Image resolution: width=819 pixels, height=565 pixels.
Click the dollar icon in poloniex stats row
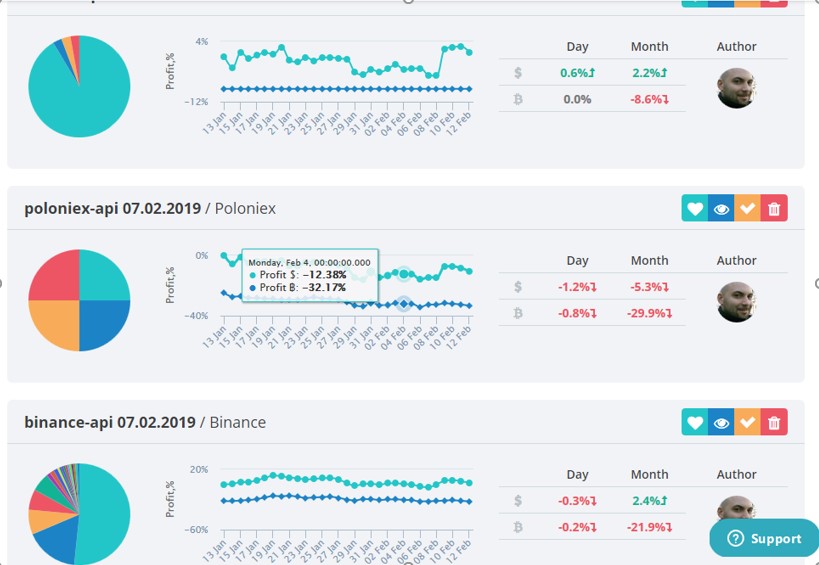[518, 287]
